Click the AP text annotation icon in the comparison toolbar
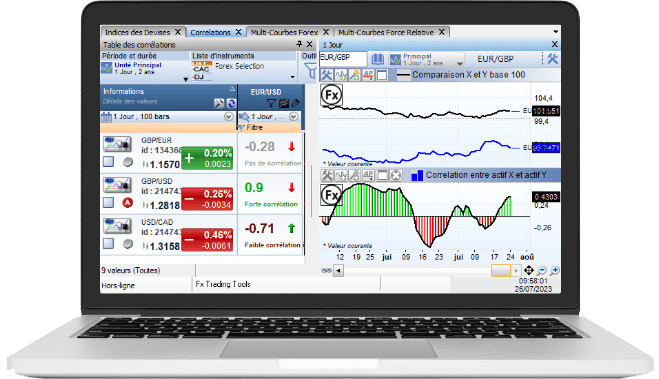659x379 pixels. (x=368, y=75)
